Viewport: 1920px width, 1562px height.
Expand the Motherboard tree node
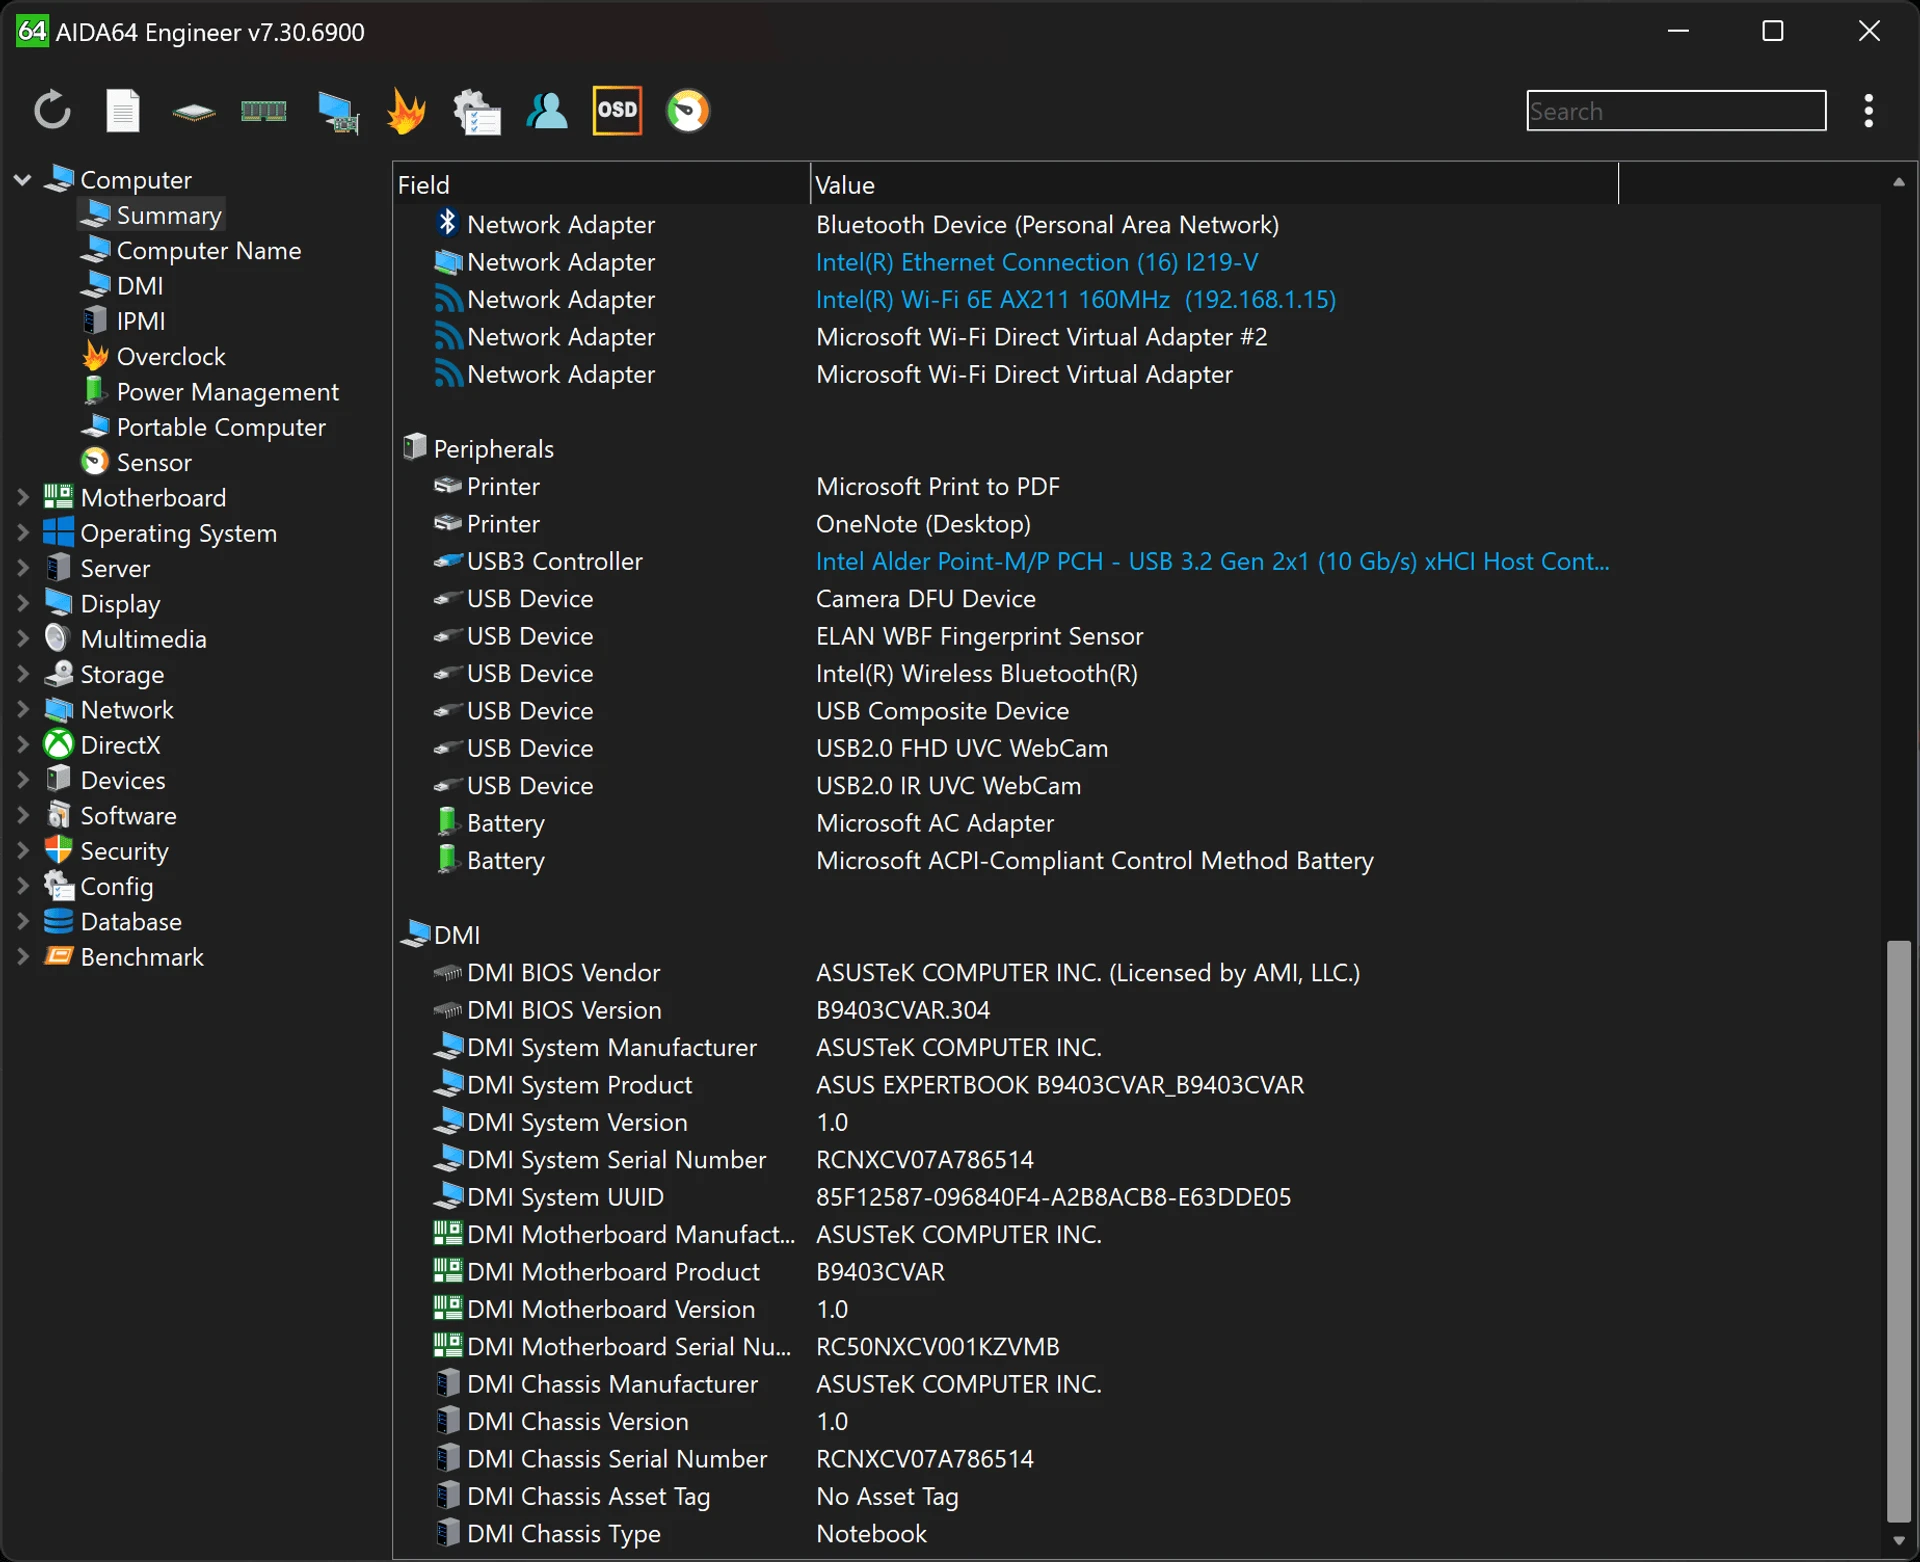click(x=23, y=497)
